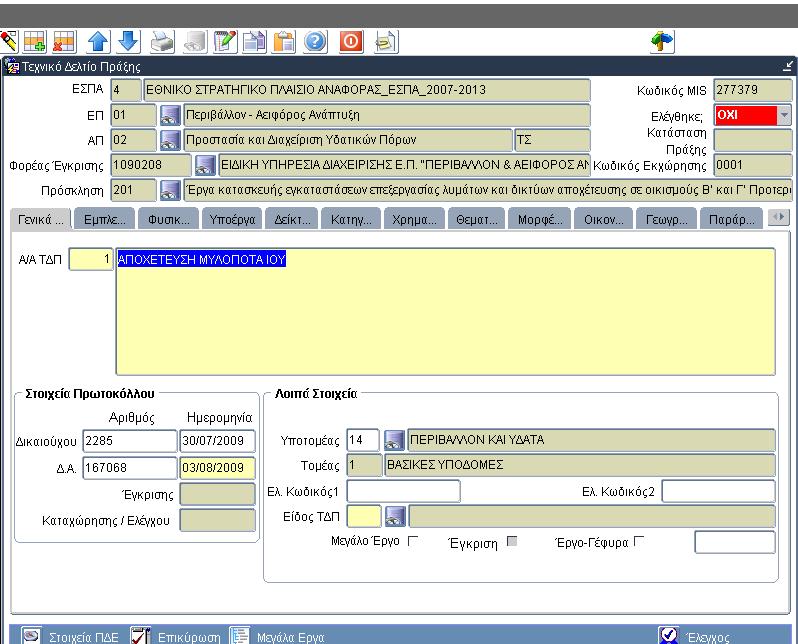Viewport: 798px width, 644px height.
Task: Go to previous record with up arrow
Action: (98, 41)
